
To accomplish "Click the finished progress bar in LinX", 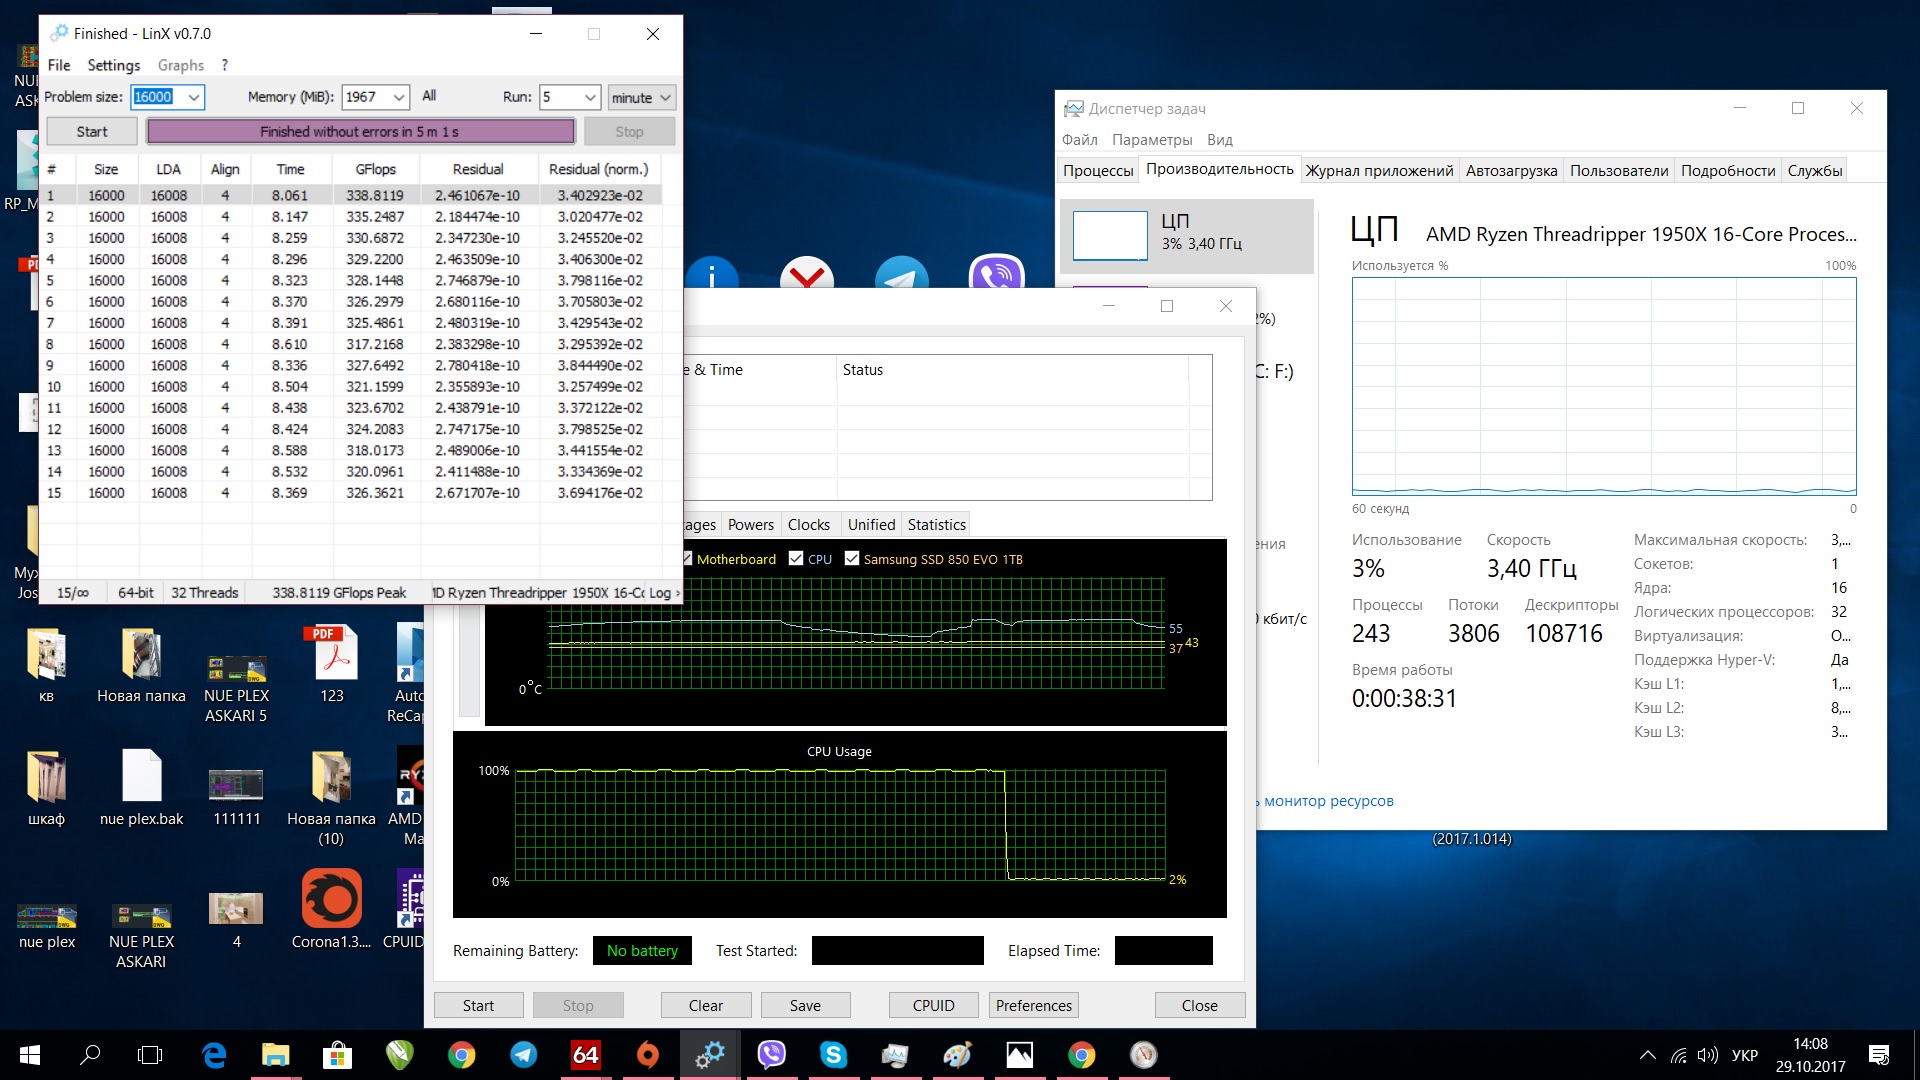I will 360,131.
